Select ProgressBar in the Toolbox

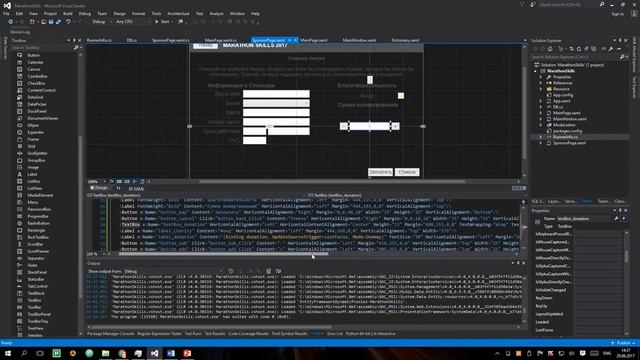38,216
